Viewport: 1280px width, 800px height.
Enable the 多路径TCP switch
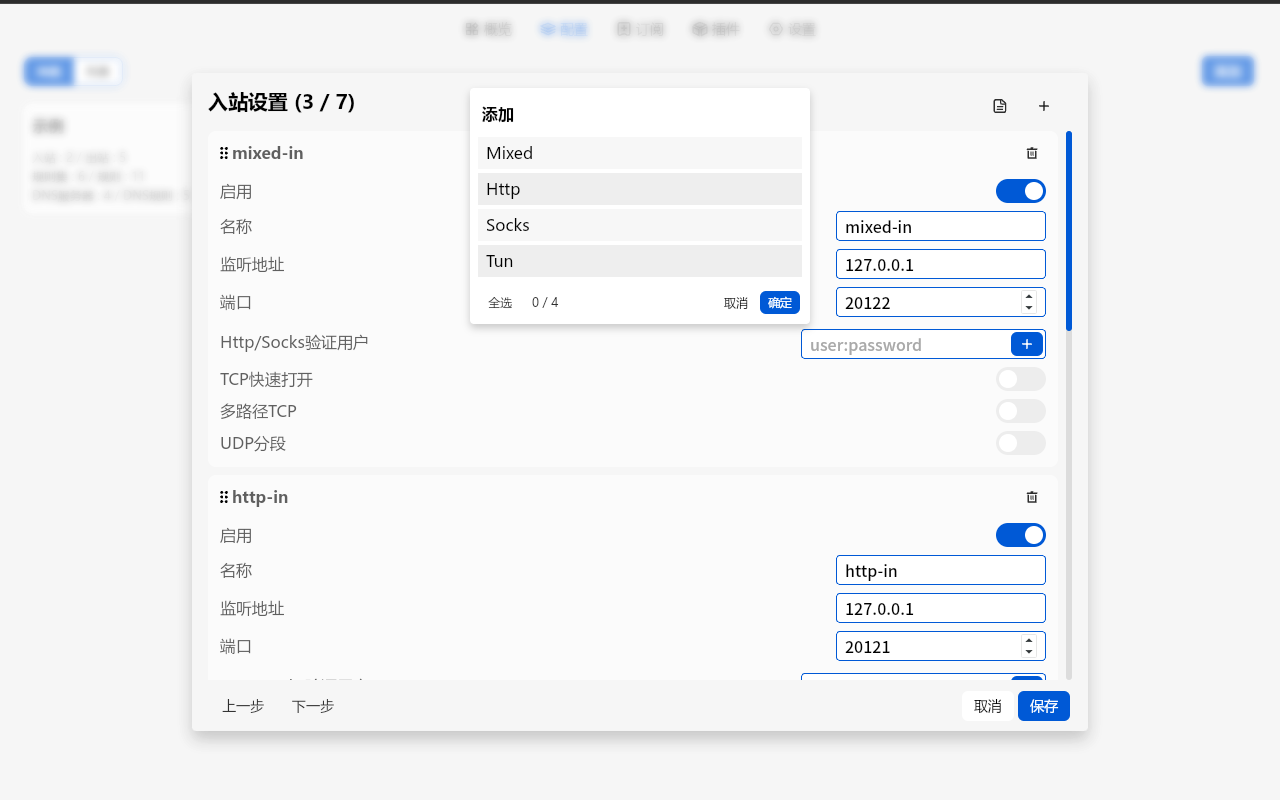[x=1021, y=411]
